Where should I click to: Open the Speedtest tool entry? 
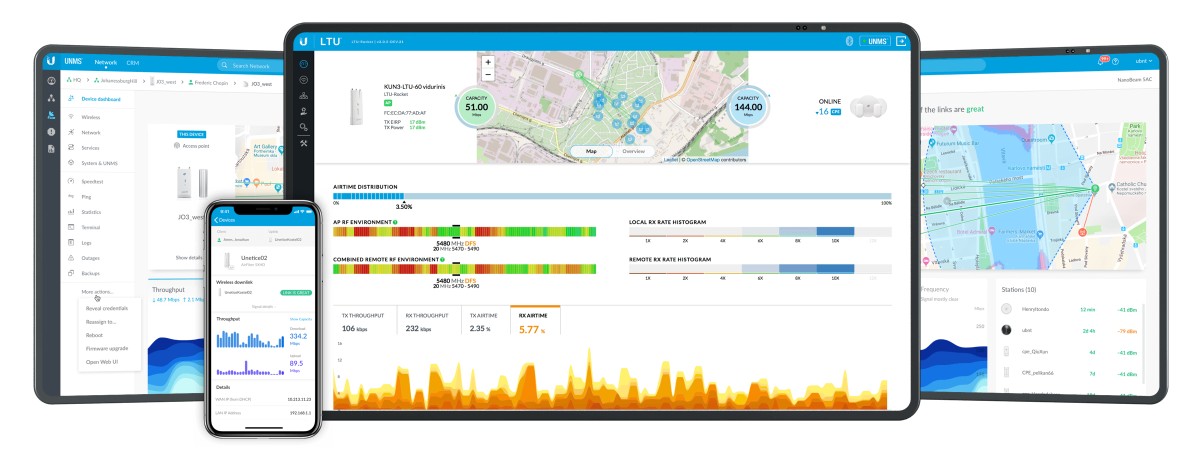pos(92,181)
